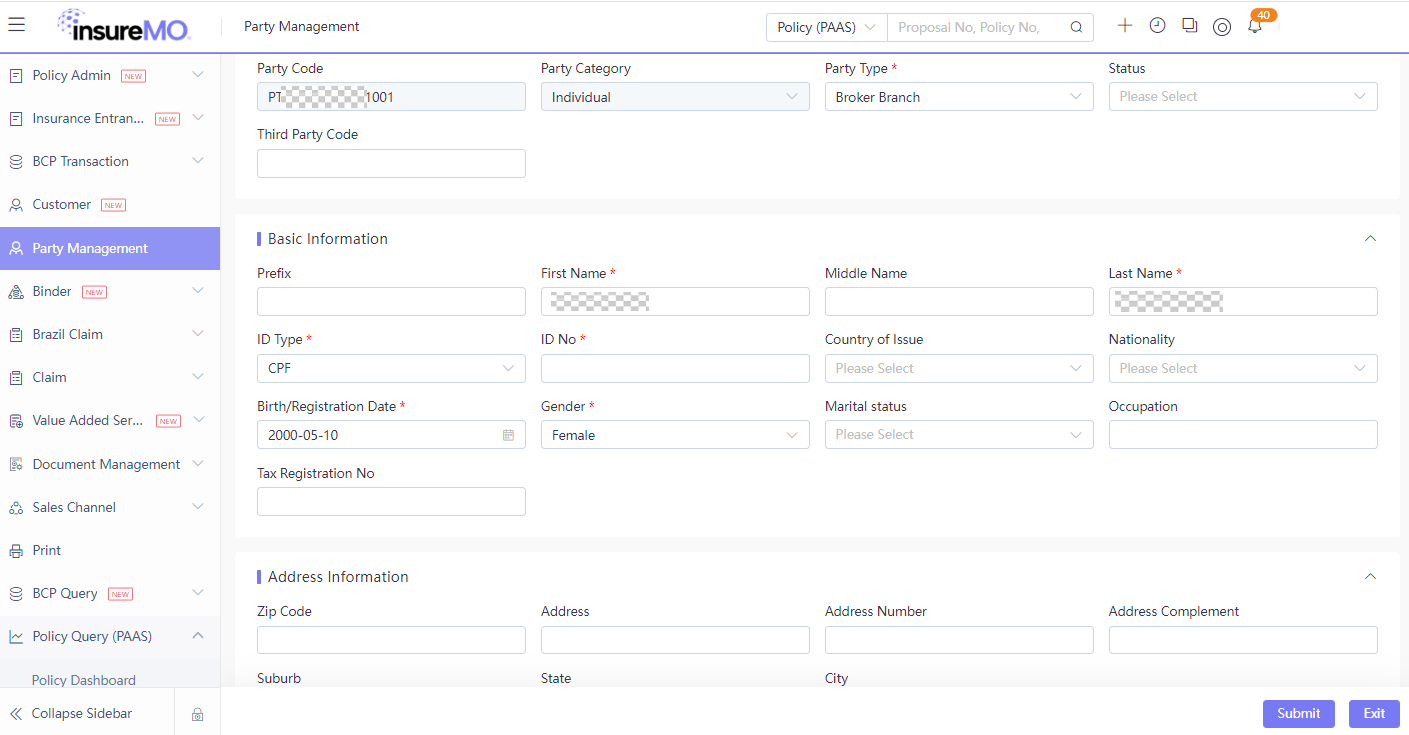1409x735 pixels.
Task: Collapse the Basic Information section
Action: 1370,239
